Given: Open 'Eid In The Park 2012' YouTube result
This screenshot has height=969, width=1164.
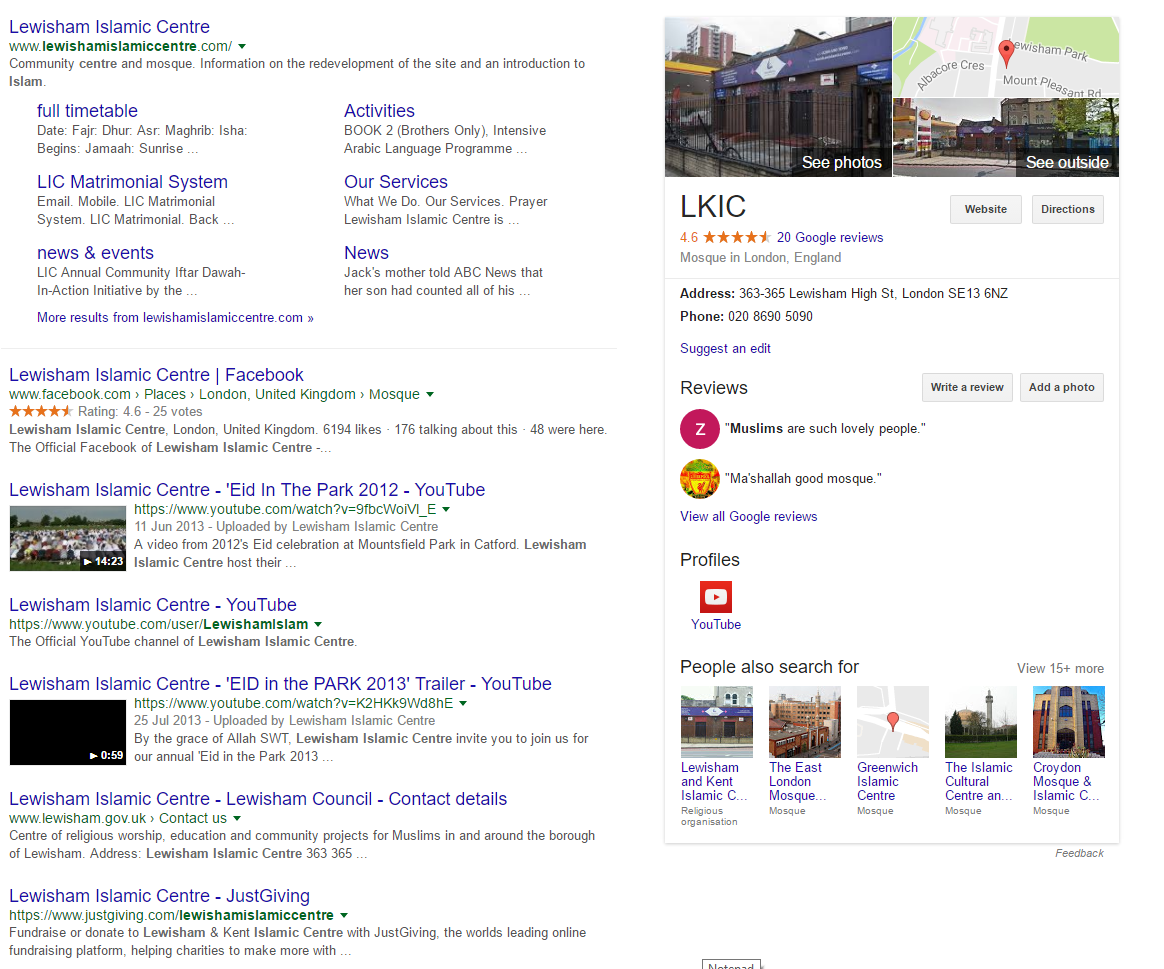Looking at the screenshot, I should click(x=246, y=490).
